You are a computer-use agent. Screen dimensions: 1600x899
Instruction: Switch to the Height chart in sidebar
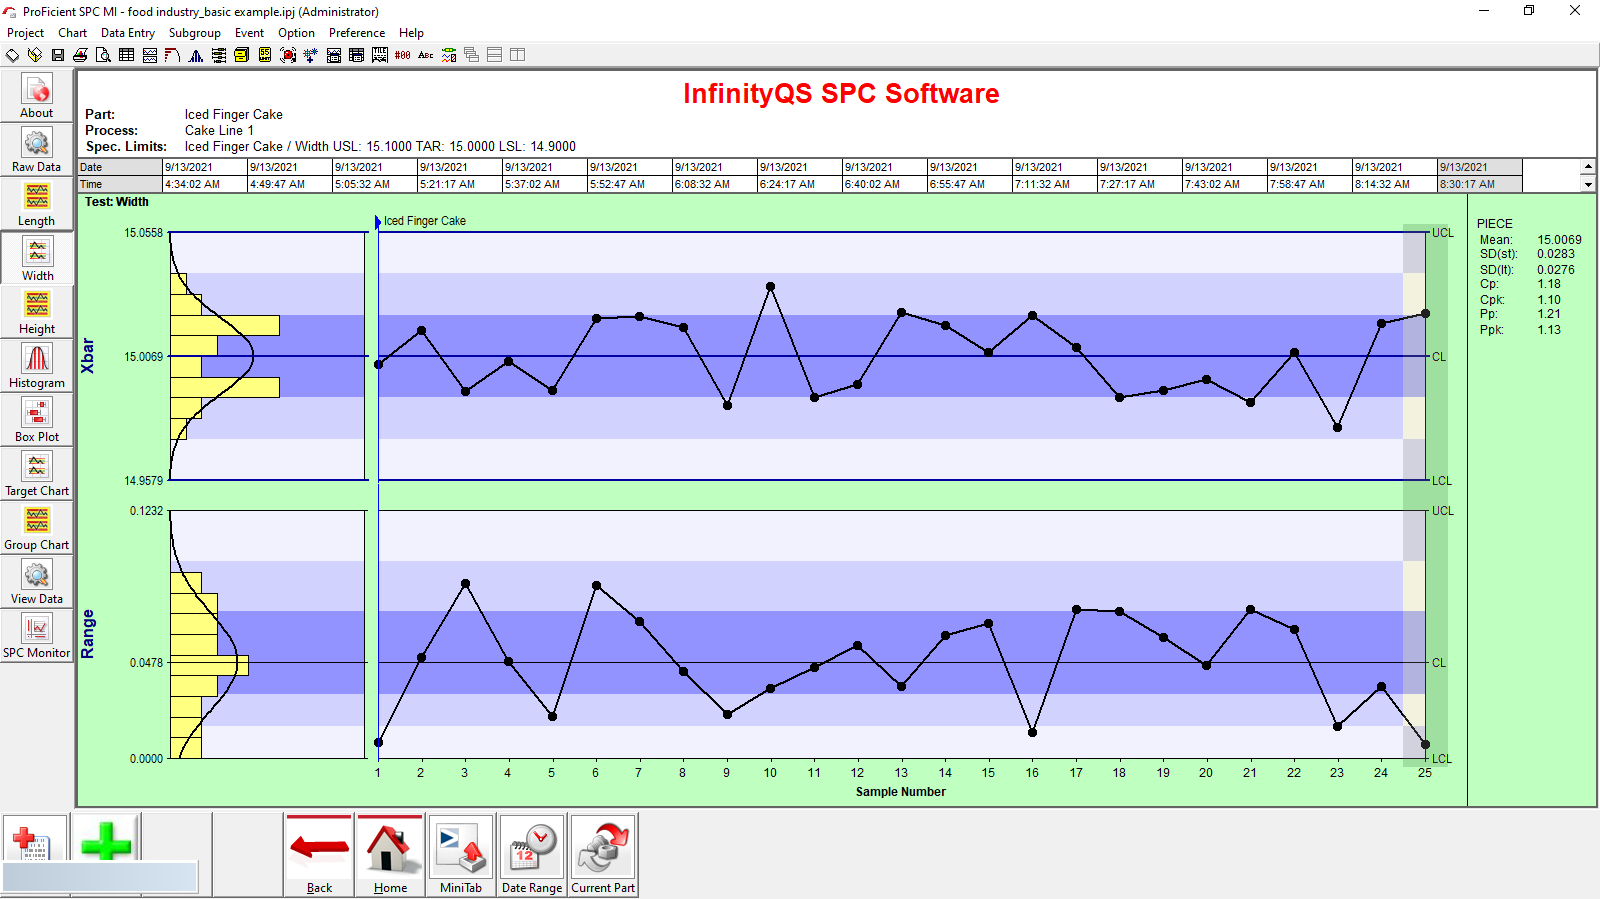coord(37,312)
